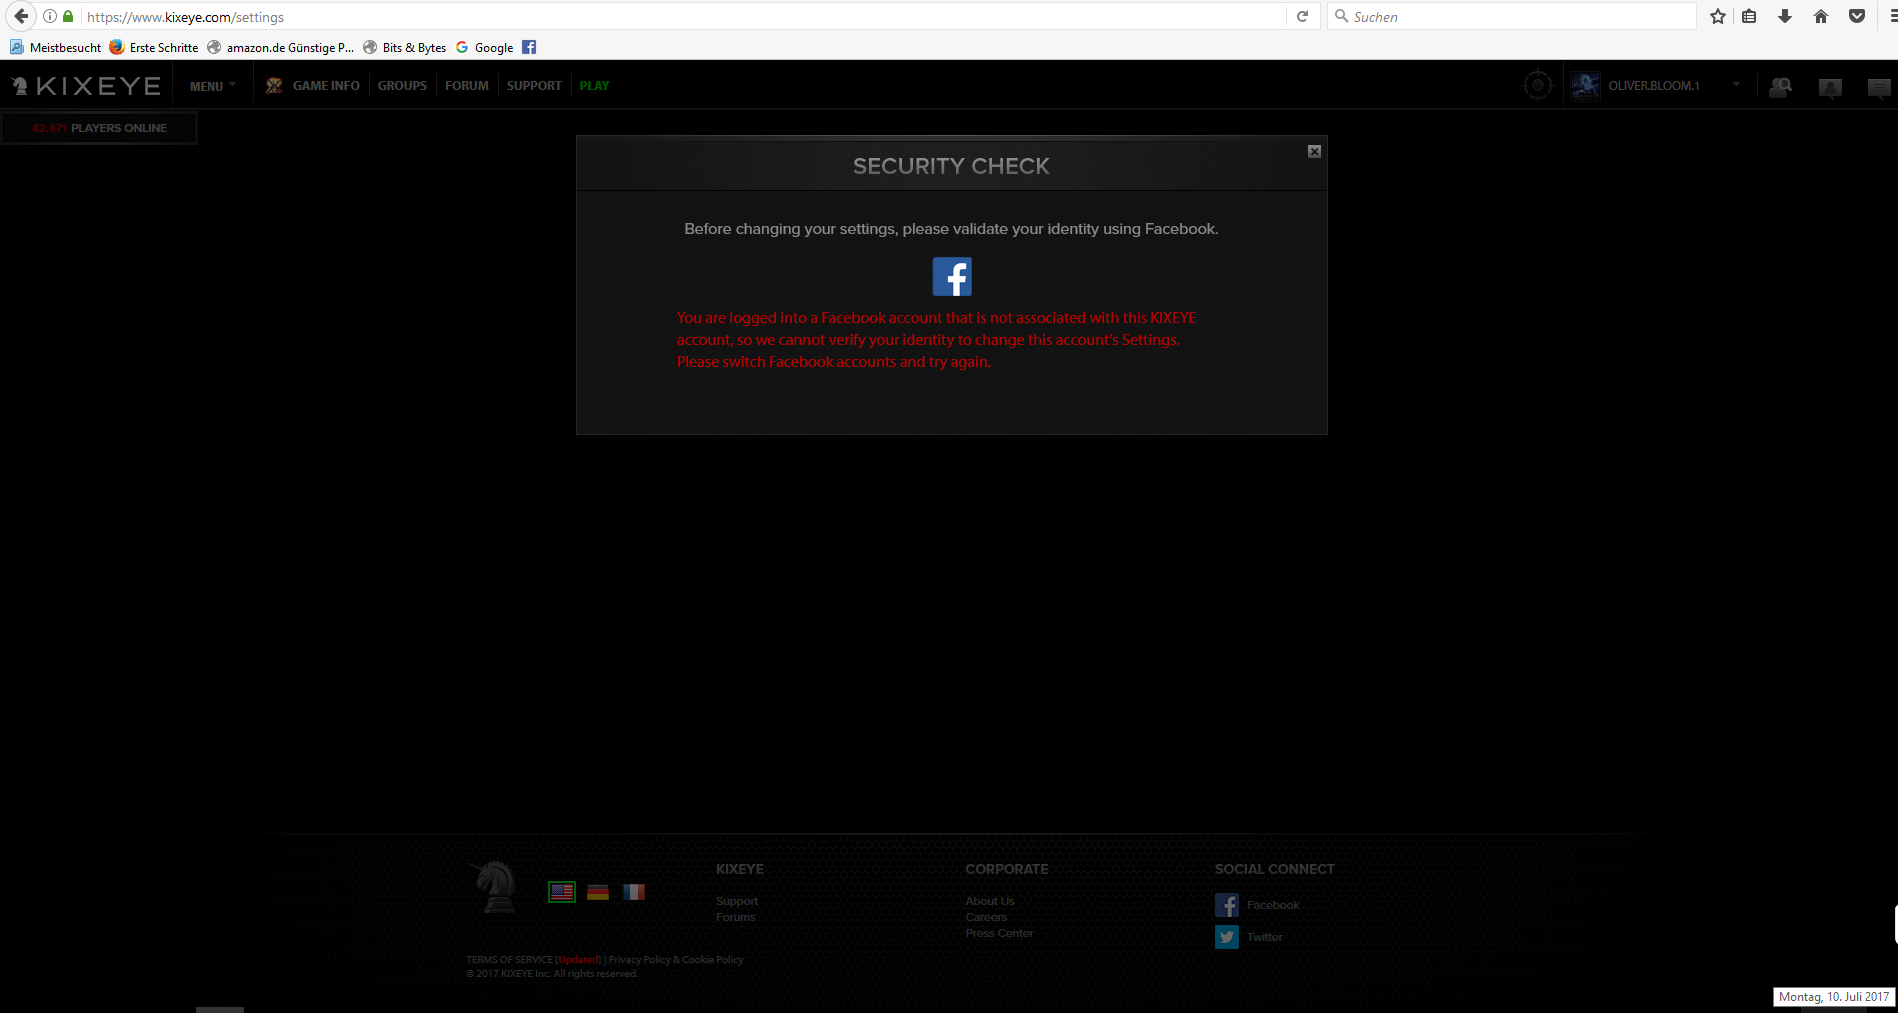This screenshot has width=1898, height=1013.
Task: Go to the browser home page icon
Action: pyautogui.click(x=1821, y=16)
